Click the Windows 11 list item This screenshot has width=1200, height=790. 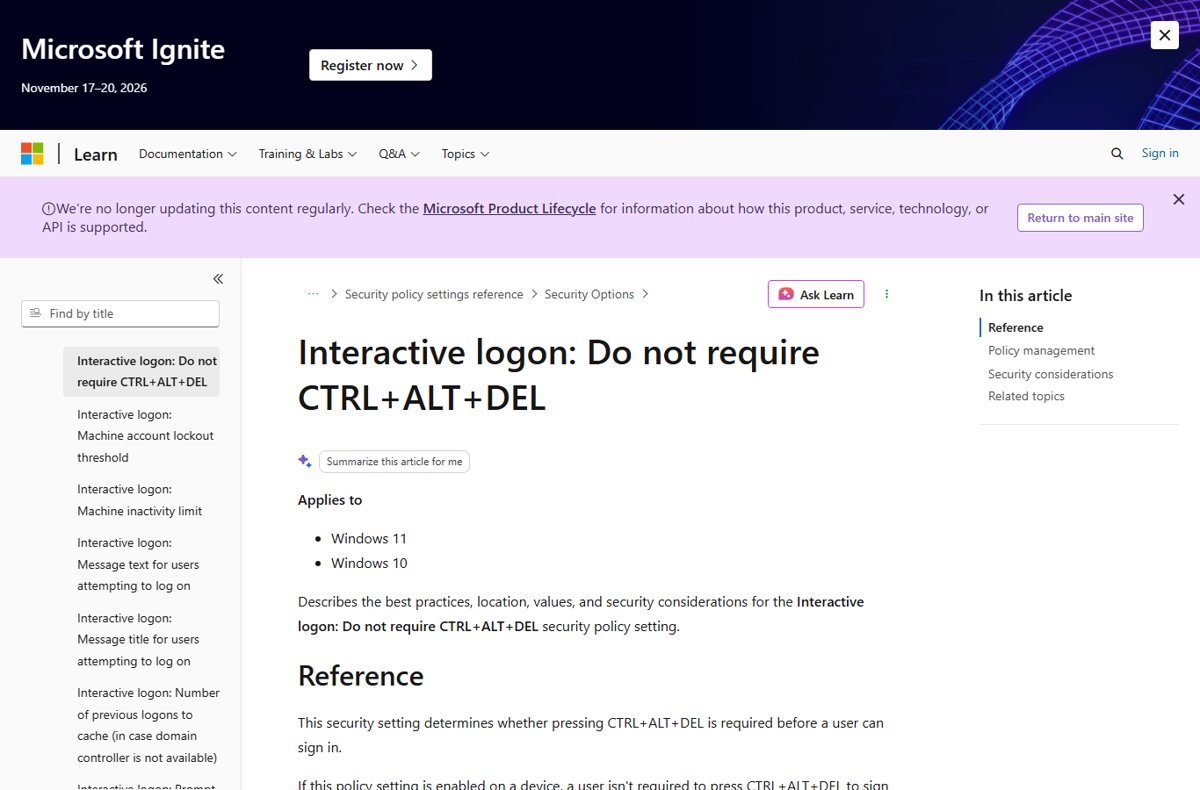[369, 538]
